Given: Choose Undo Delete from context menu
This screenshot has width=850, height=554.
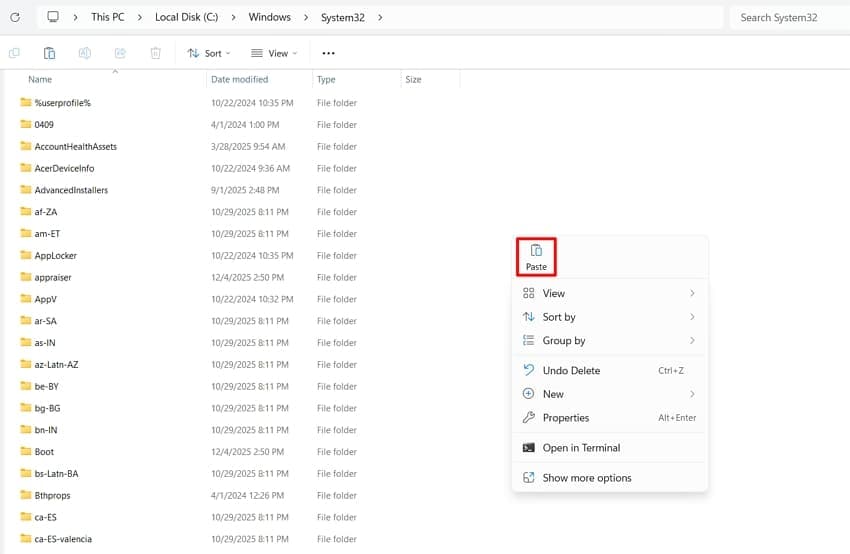Looking at the screenshot, I should [x=610, y=370].
